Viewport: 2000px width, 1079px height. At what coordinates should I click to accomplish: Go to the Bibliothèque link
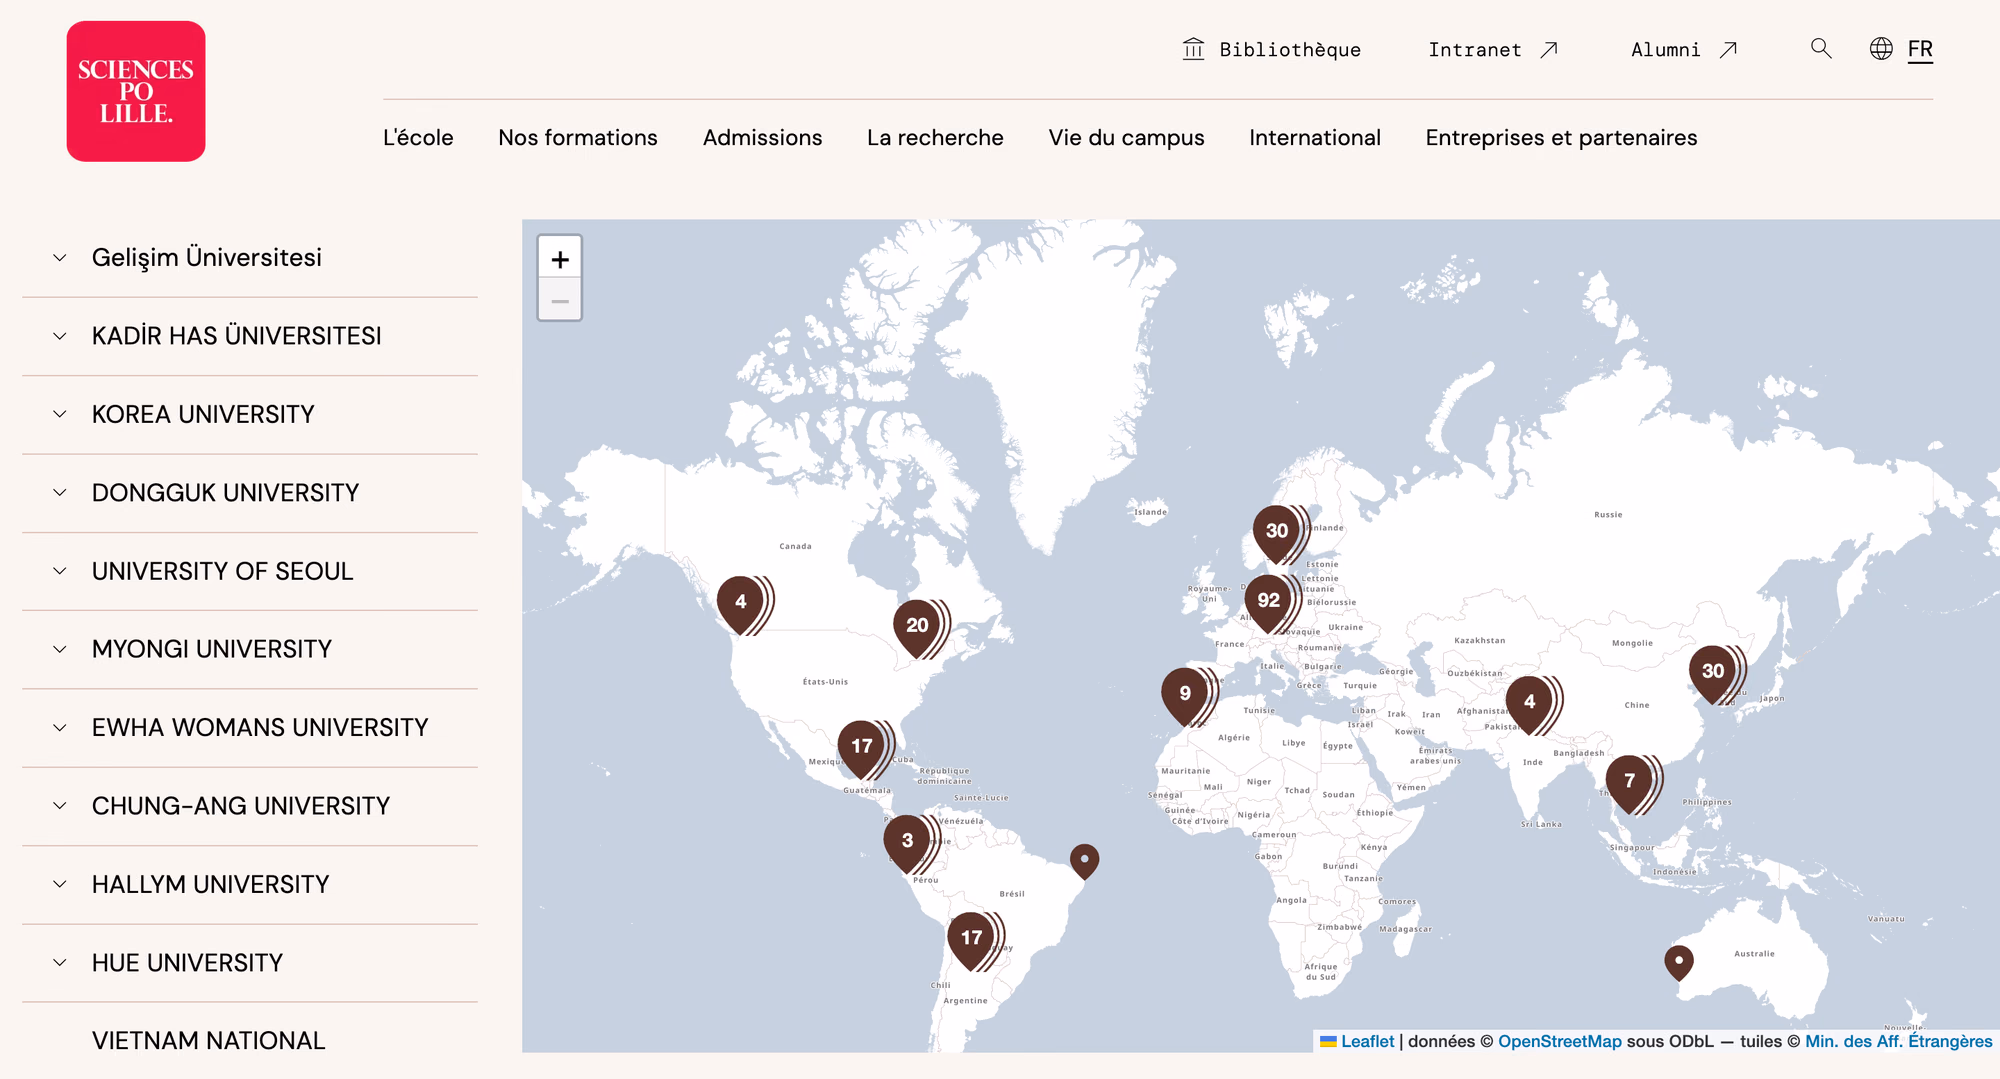click(x=1290, y=50)
